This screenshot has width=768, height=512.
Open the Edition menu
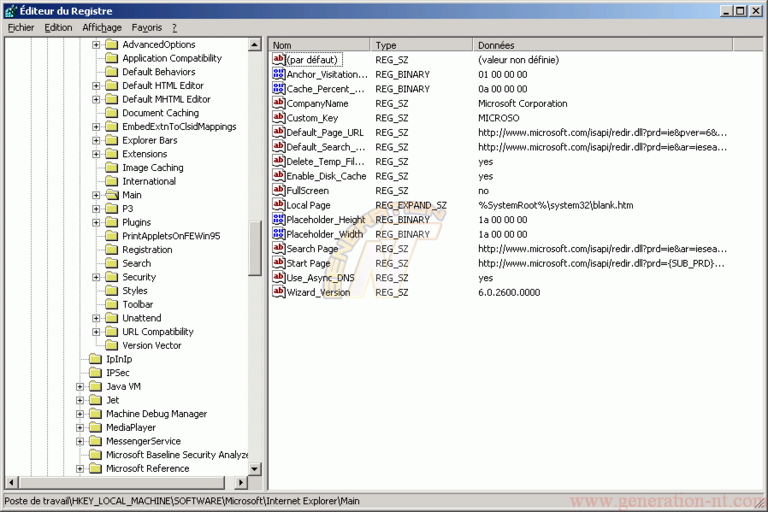pos(58,27)
